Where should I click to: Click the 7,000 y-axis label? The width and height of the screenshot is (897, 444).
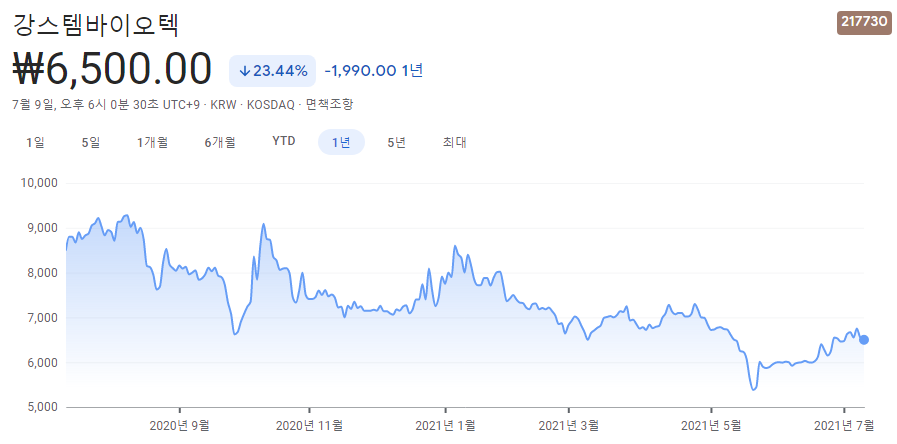point(43,318)
